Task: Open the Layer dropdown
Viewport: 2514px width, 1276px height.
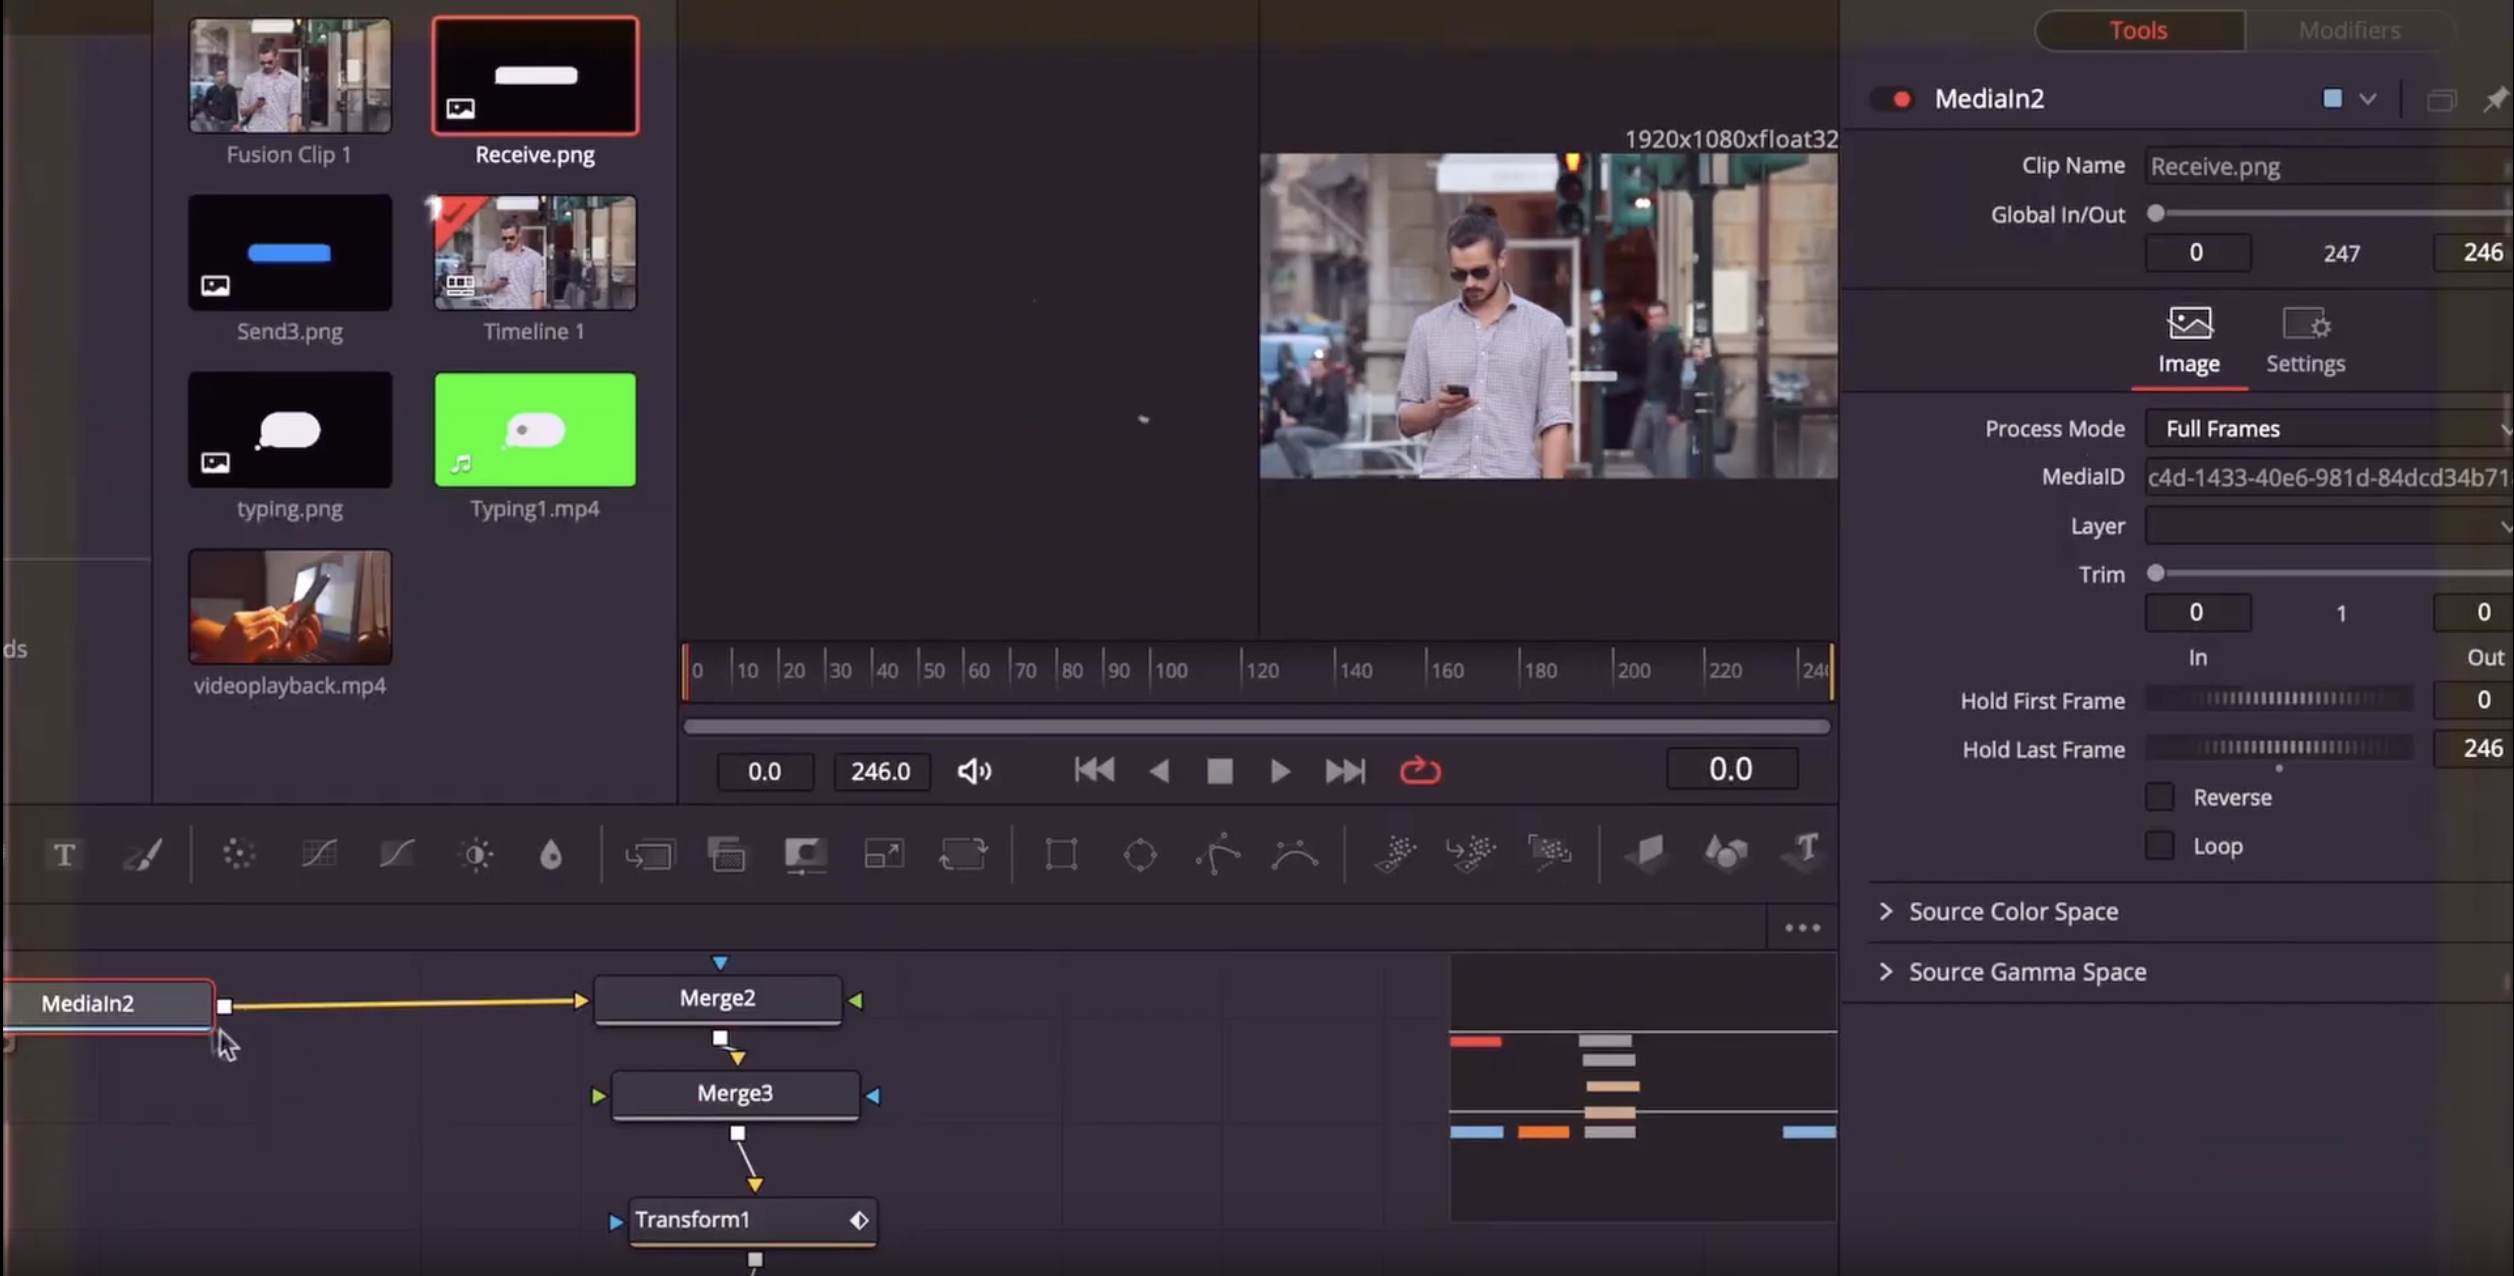Action: pyautogui.click(x=2328, y=526)
